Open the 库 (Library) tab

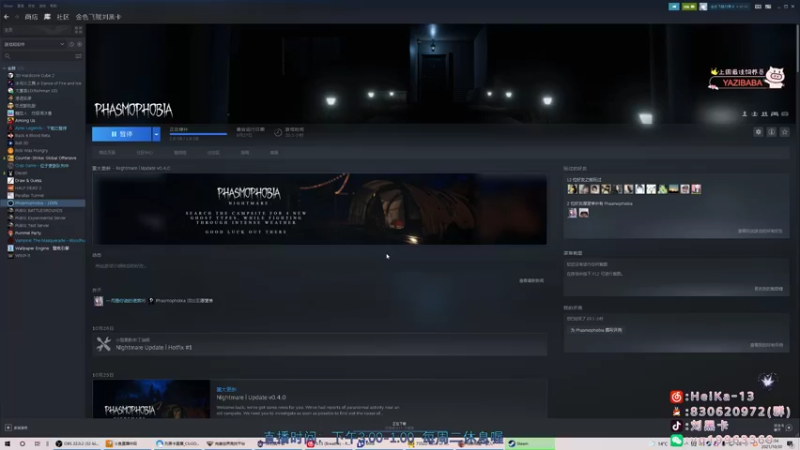47,17
